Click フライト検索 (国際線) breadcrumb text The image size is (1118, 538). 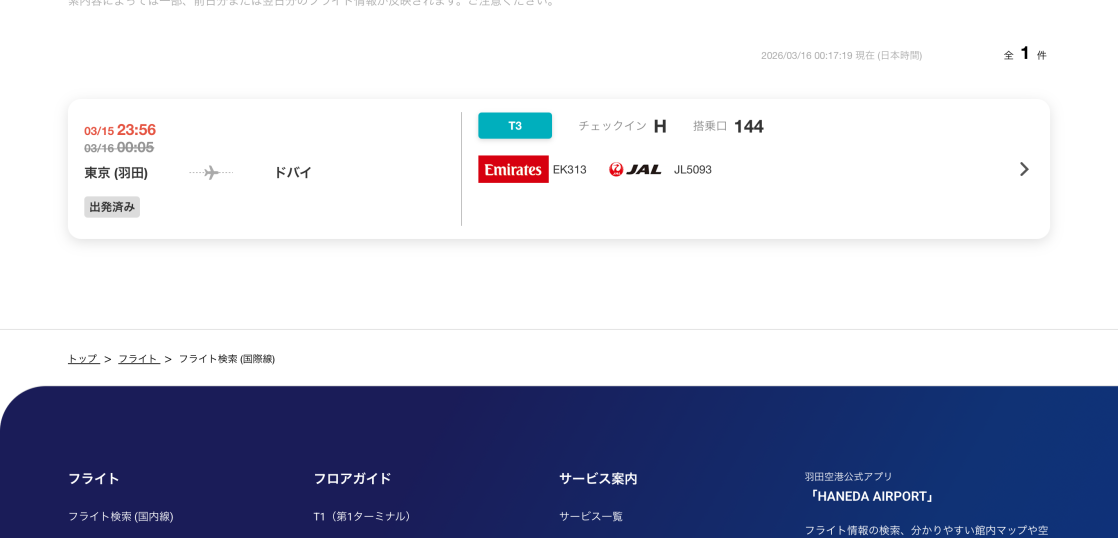pos(227,359)
